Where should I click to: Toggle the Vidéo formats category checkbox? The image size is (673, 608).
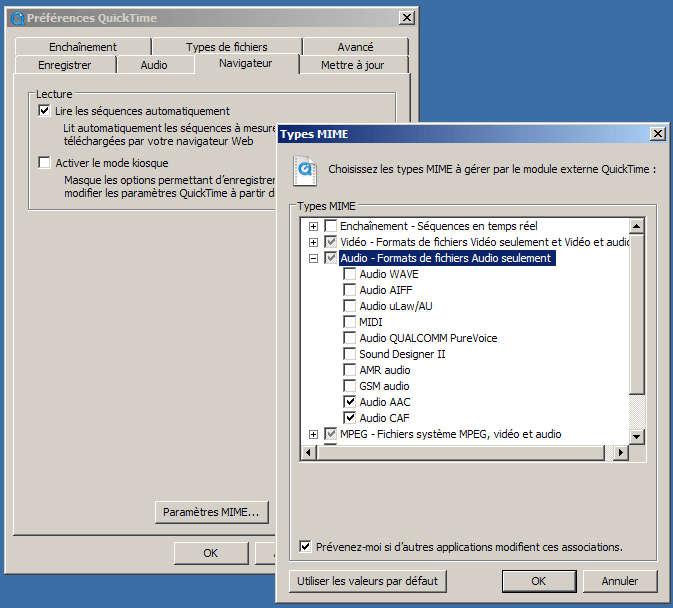(330, 242)
